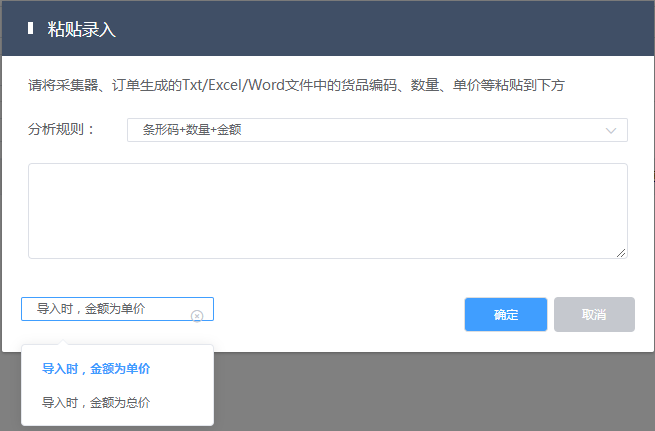
Task: Click the 确定 confirm button
Action: click(505, 314)
